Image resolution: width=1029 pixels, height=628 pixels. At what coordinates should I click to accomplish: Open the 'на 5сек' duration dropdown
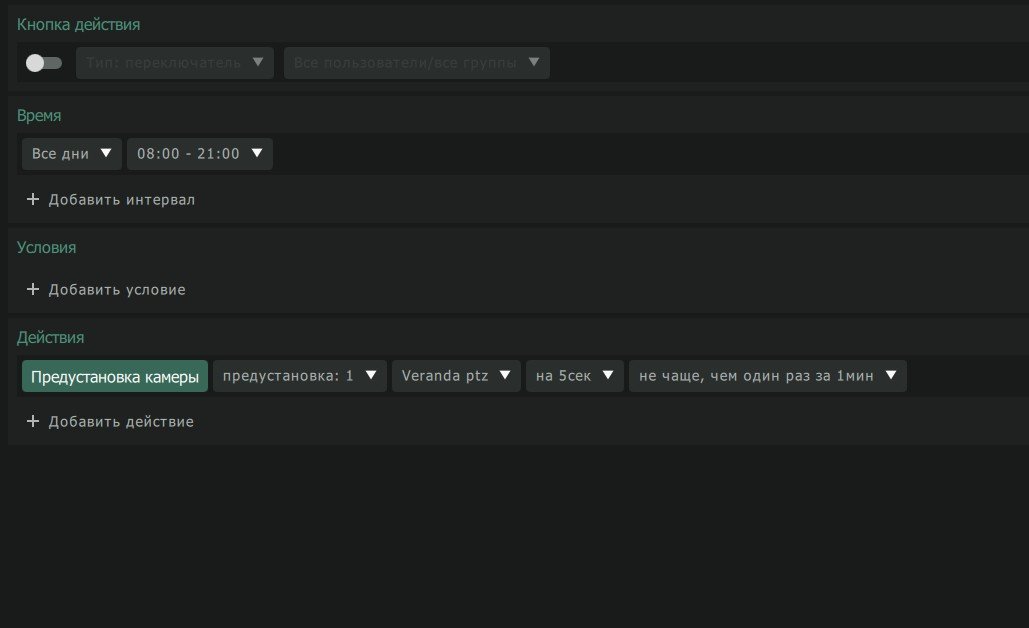pos(575,376)
